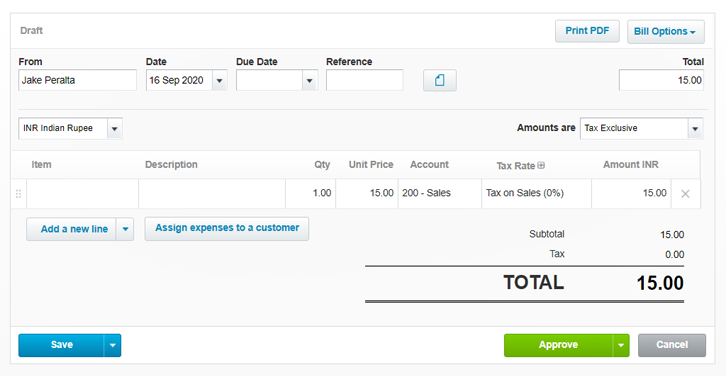Click Assign expenses to a customer

point(227,228)
